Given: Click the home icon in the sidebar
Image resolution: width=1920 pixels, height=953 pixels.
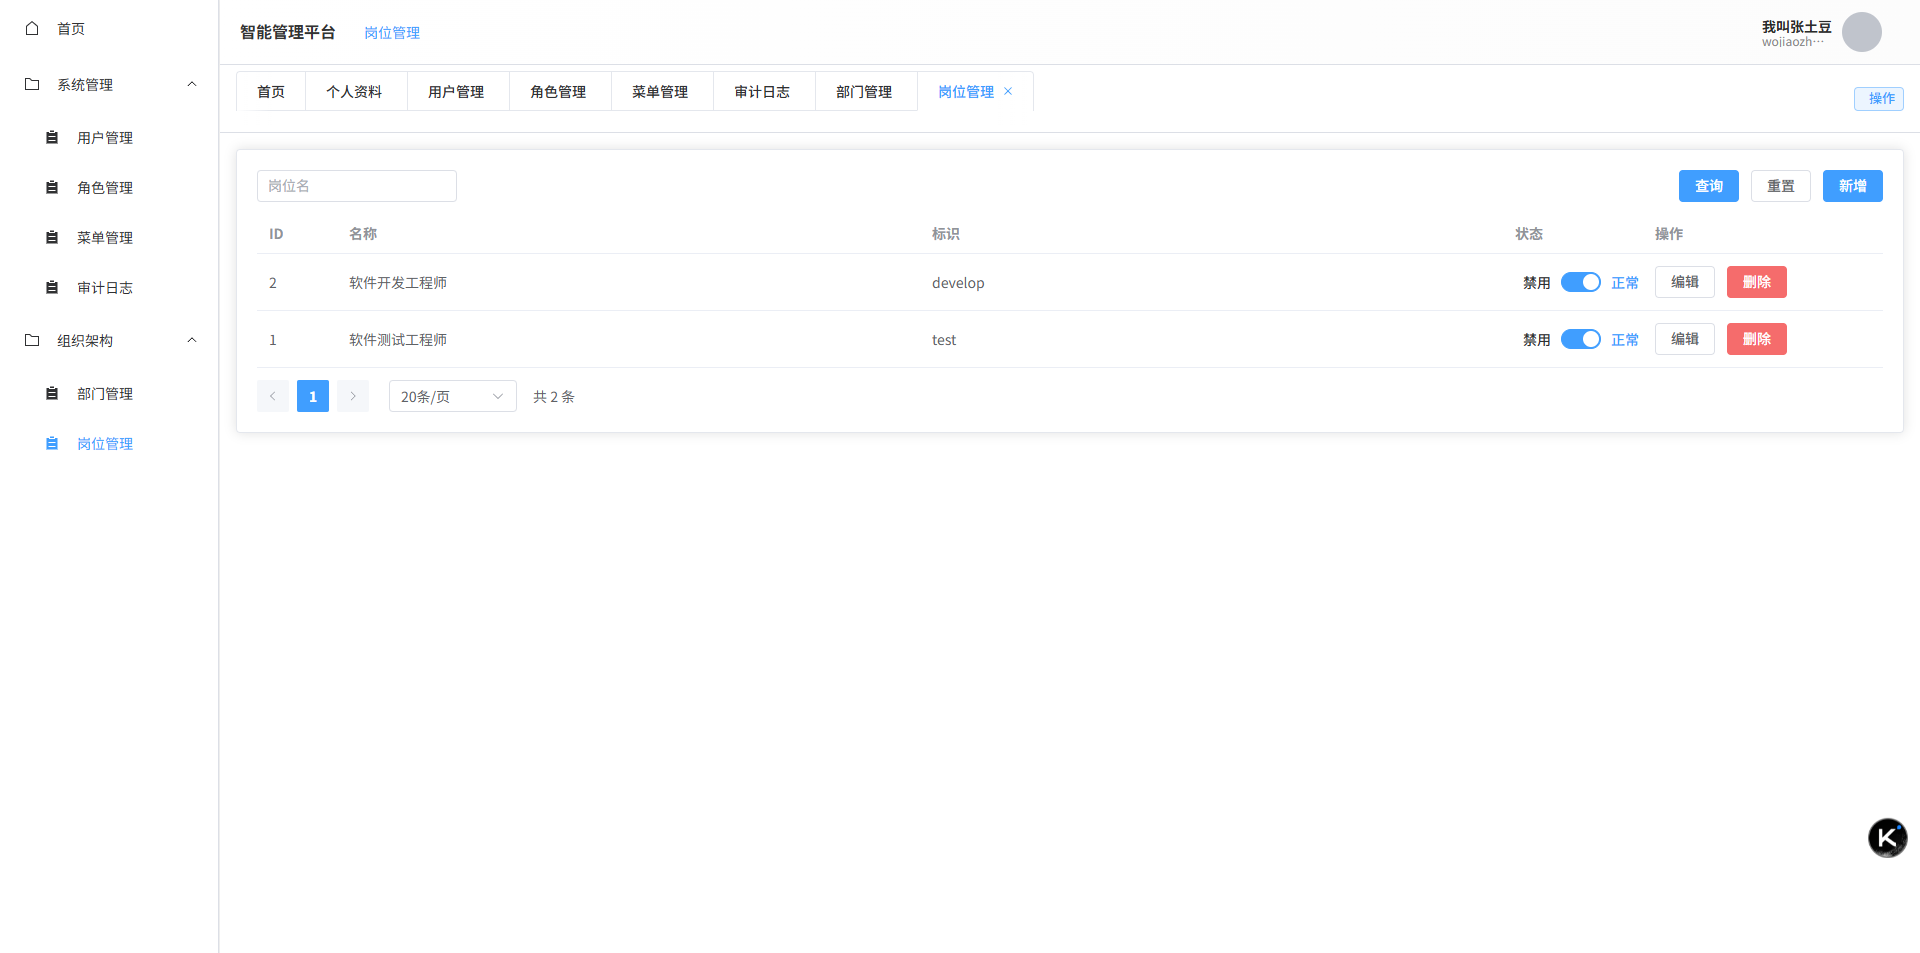Looking at the screenshot, I should pyautogui.click(x=32, y=28).
